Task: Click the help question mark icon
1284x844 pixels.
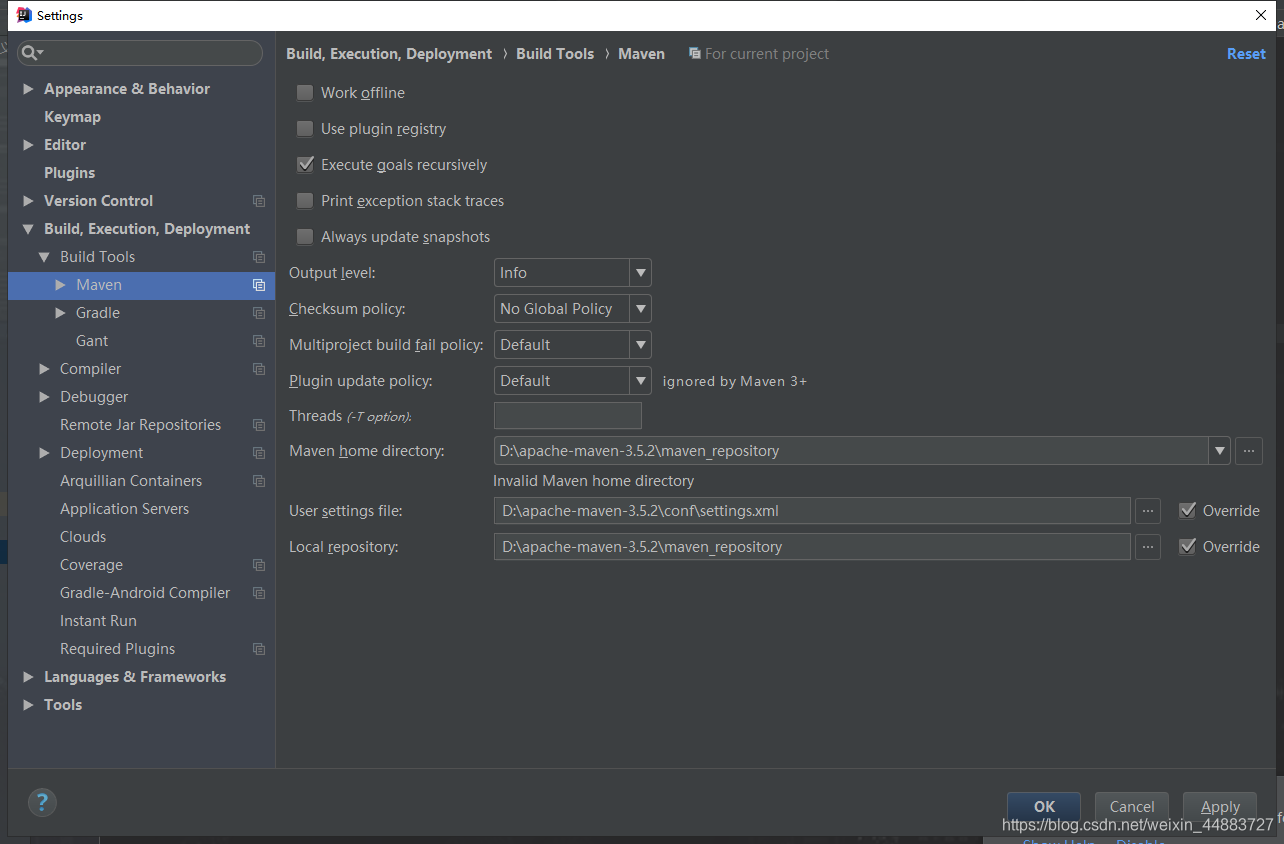Action: 42,802
